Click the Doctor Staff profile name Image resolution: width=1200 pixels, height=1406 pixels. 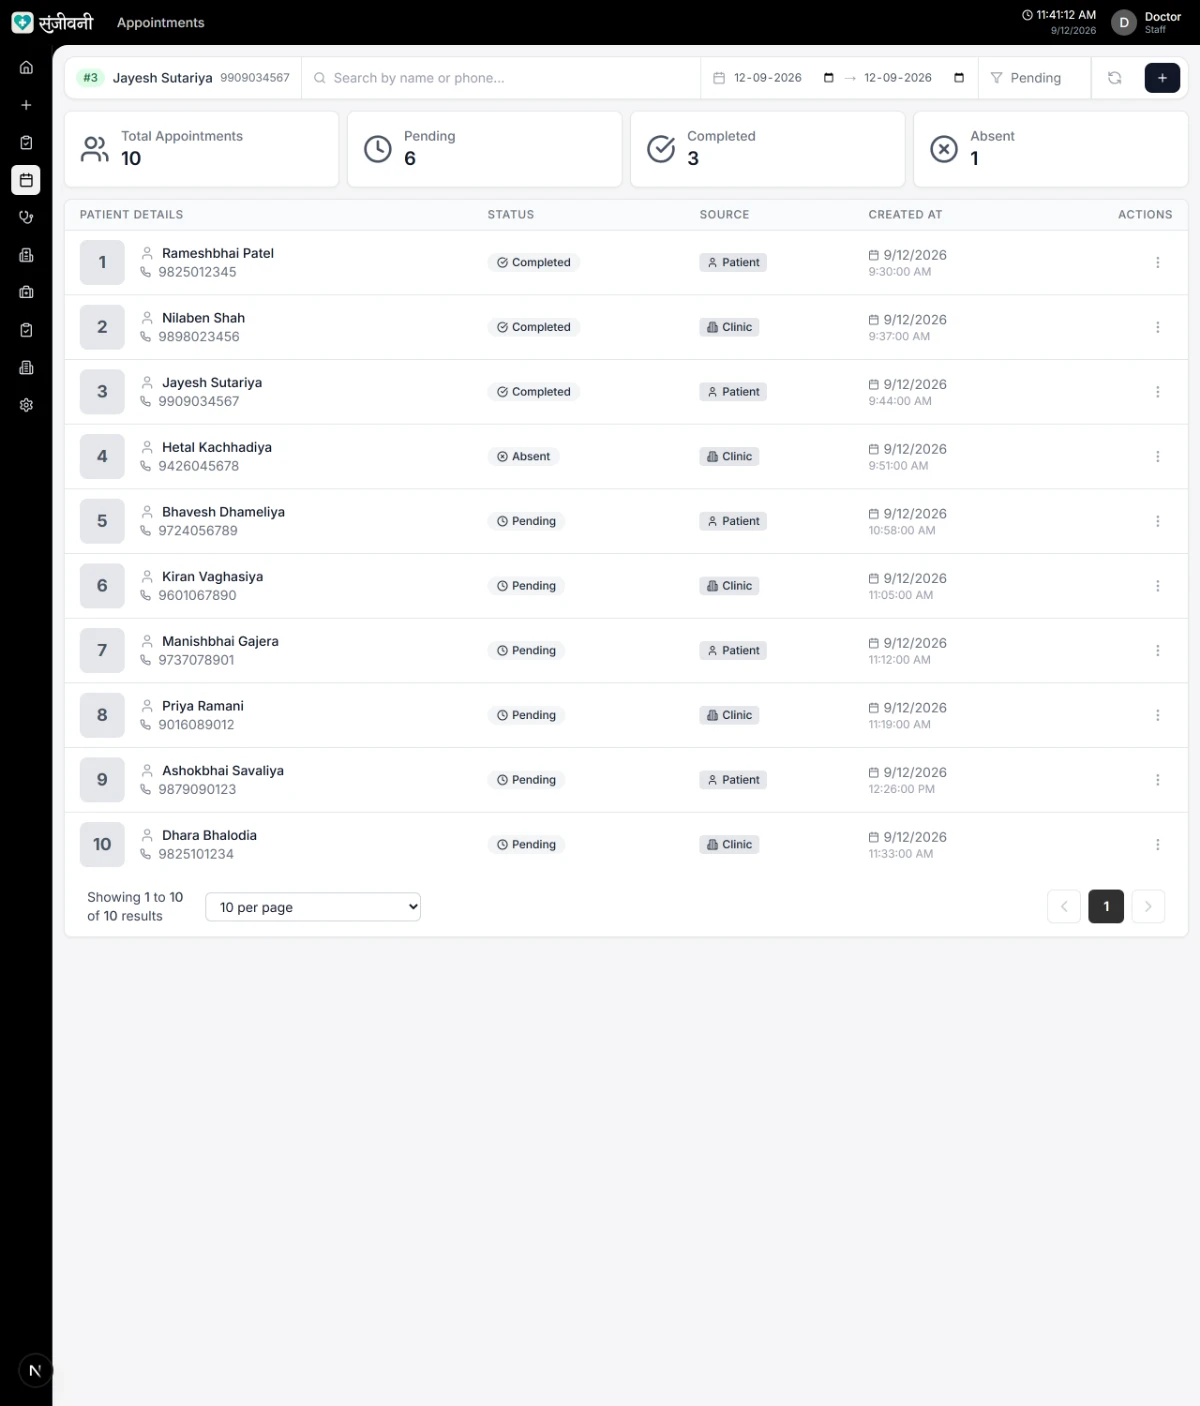[x=1163, y=22]
